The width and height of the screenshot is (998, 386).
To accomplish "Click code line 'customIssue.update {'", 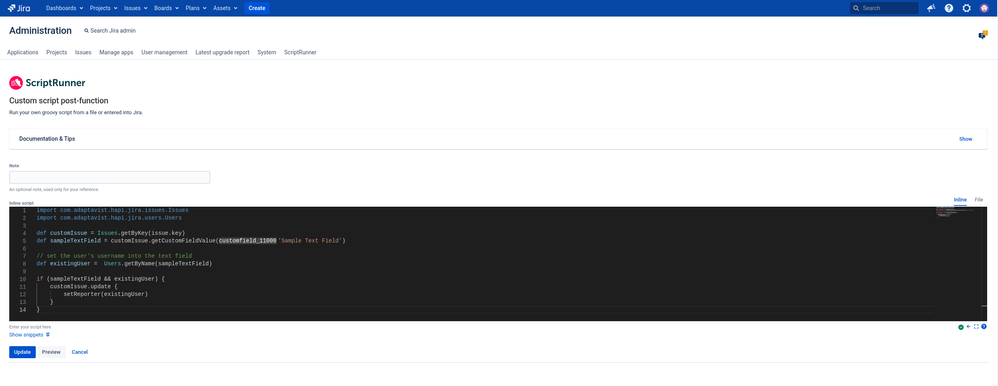I will pyautogui.click(x=84, y=287).
